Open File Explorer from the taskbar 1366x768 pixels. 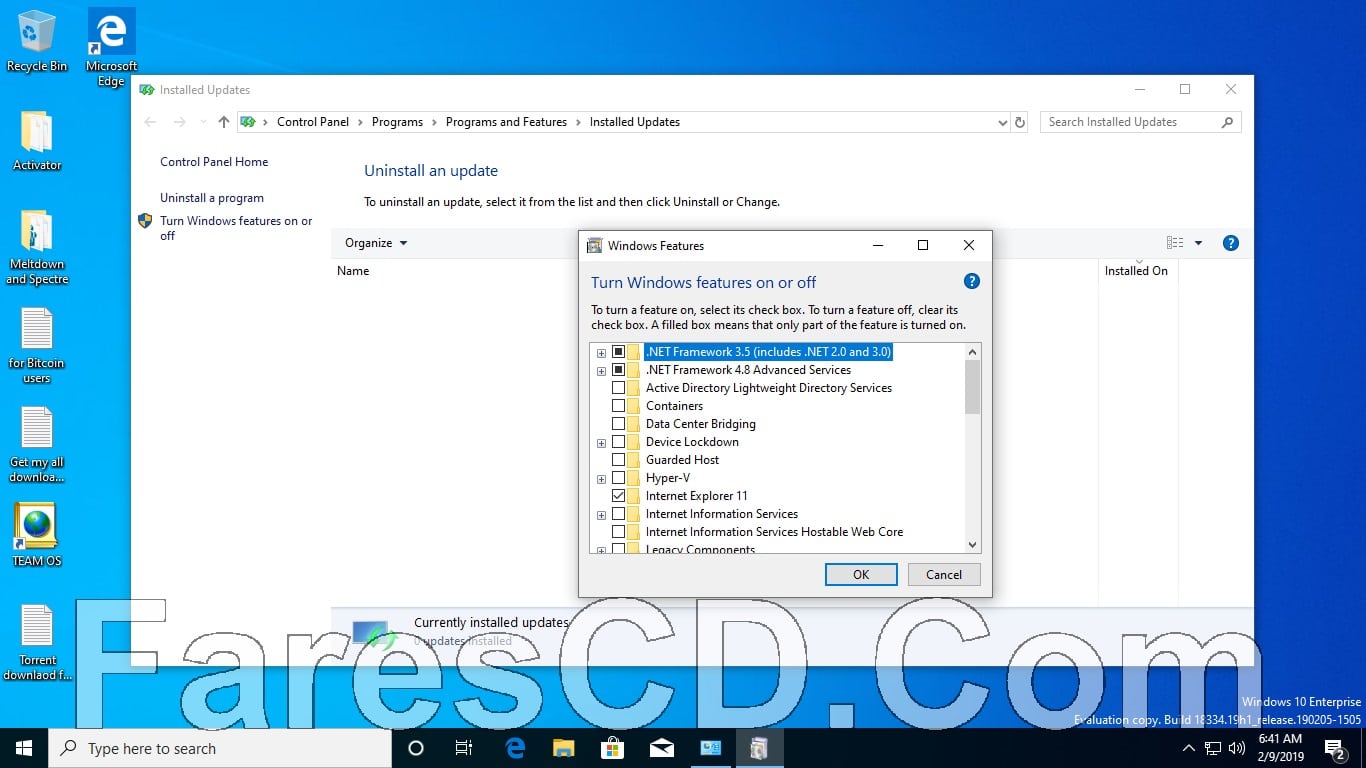pyautogui.click(x=564, y=748)
